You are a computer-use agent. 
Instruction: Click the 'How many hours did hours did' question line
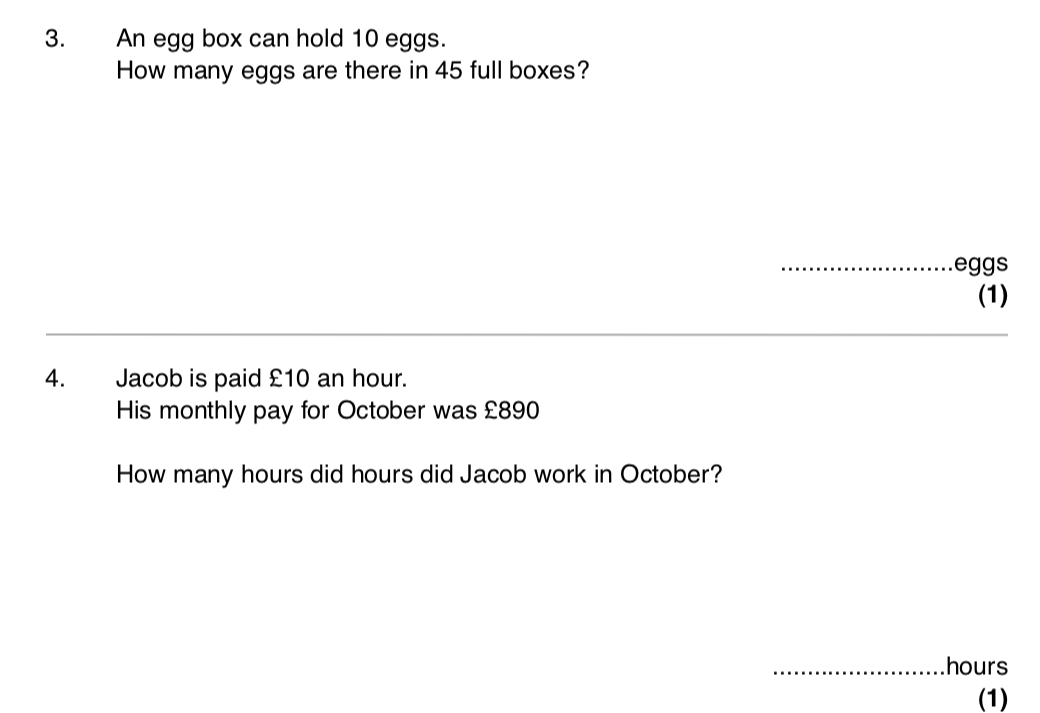click(x=419, y=474)
